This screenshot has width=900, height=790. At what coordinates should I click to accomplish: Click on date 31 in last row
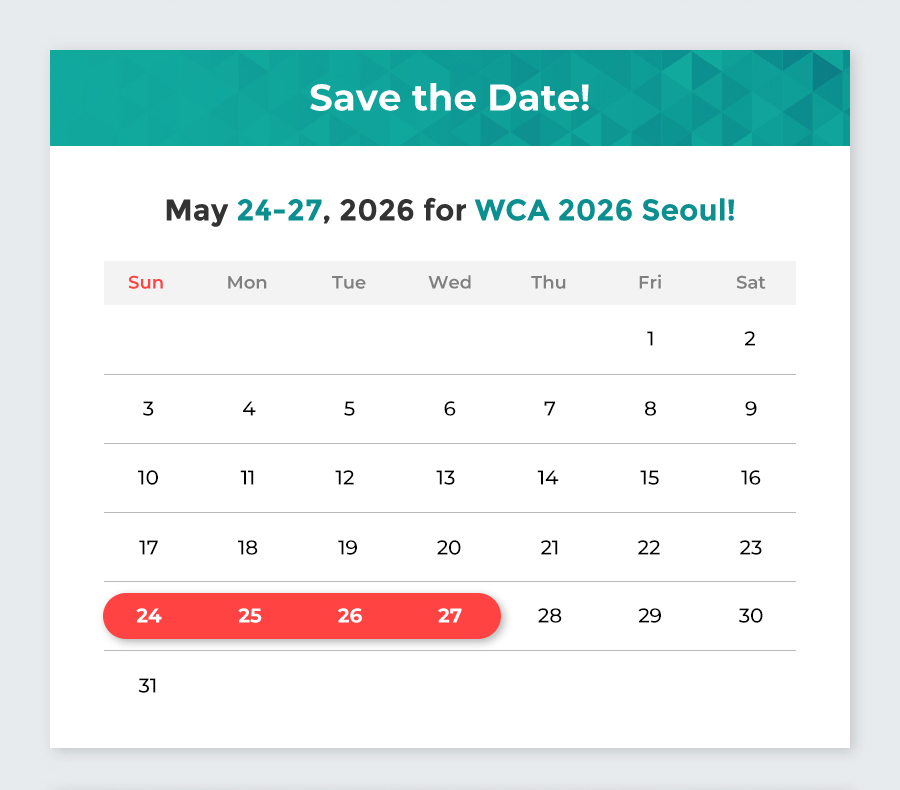tap(148, 686)
